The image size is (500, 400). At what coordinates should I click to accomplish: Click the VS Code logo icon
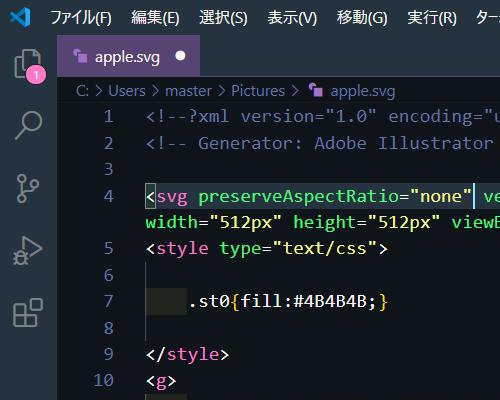point(20,17)
